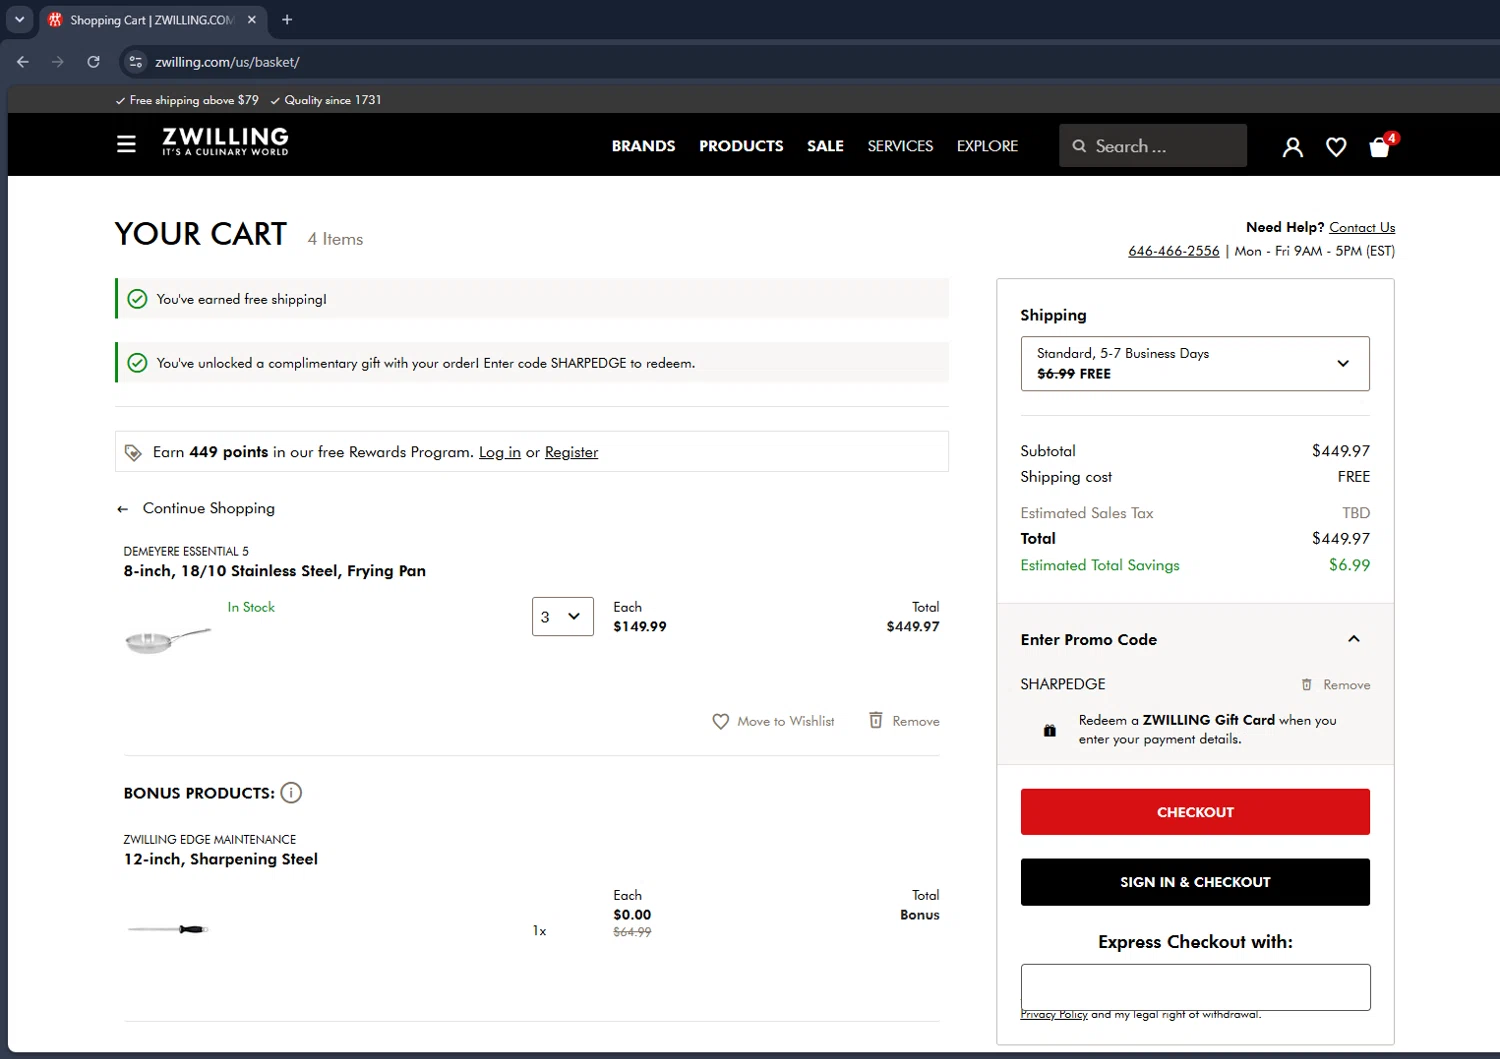Screen dimensions: 1500x1059
Task: Open the user account icon
Action: (1292, 147)
